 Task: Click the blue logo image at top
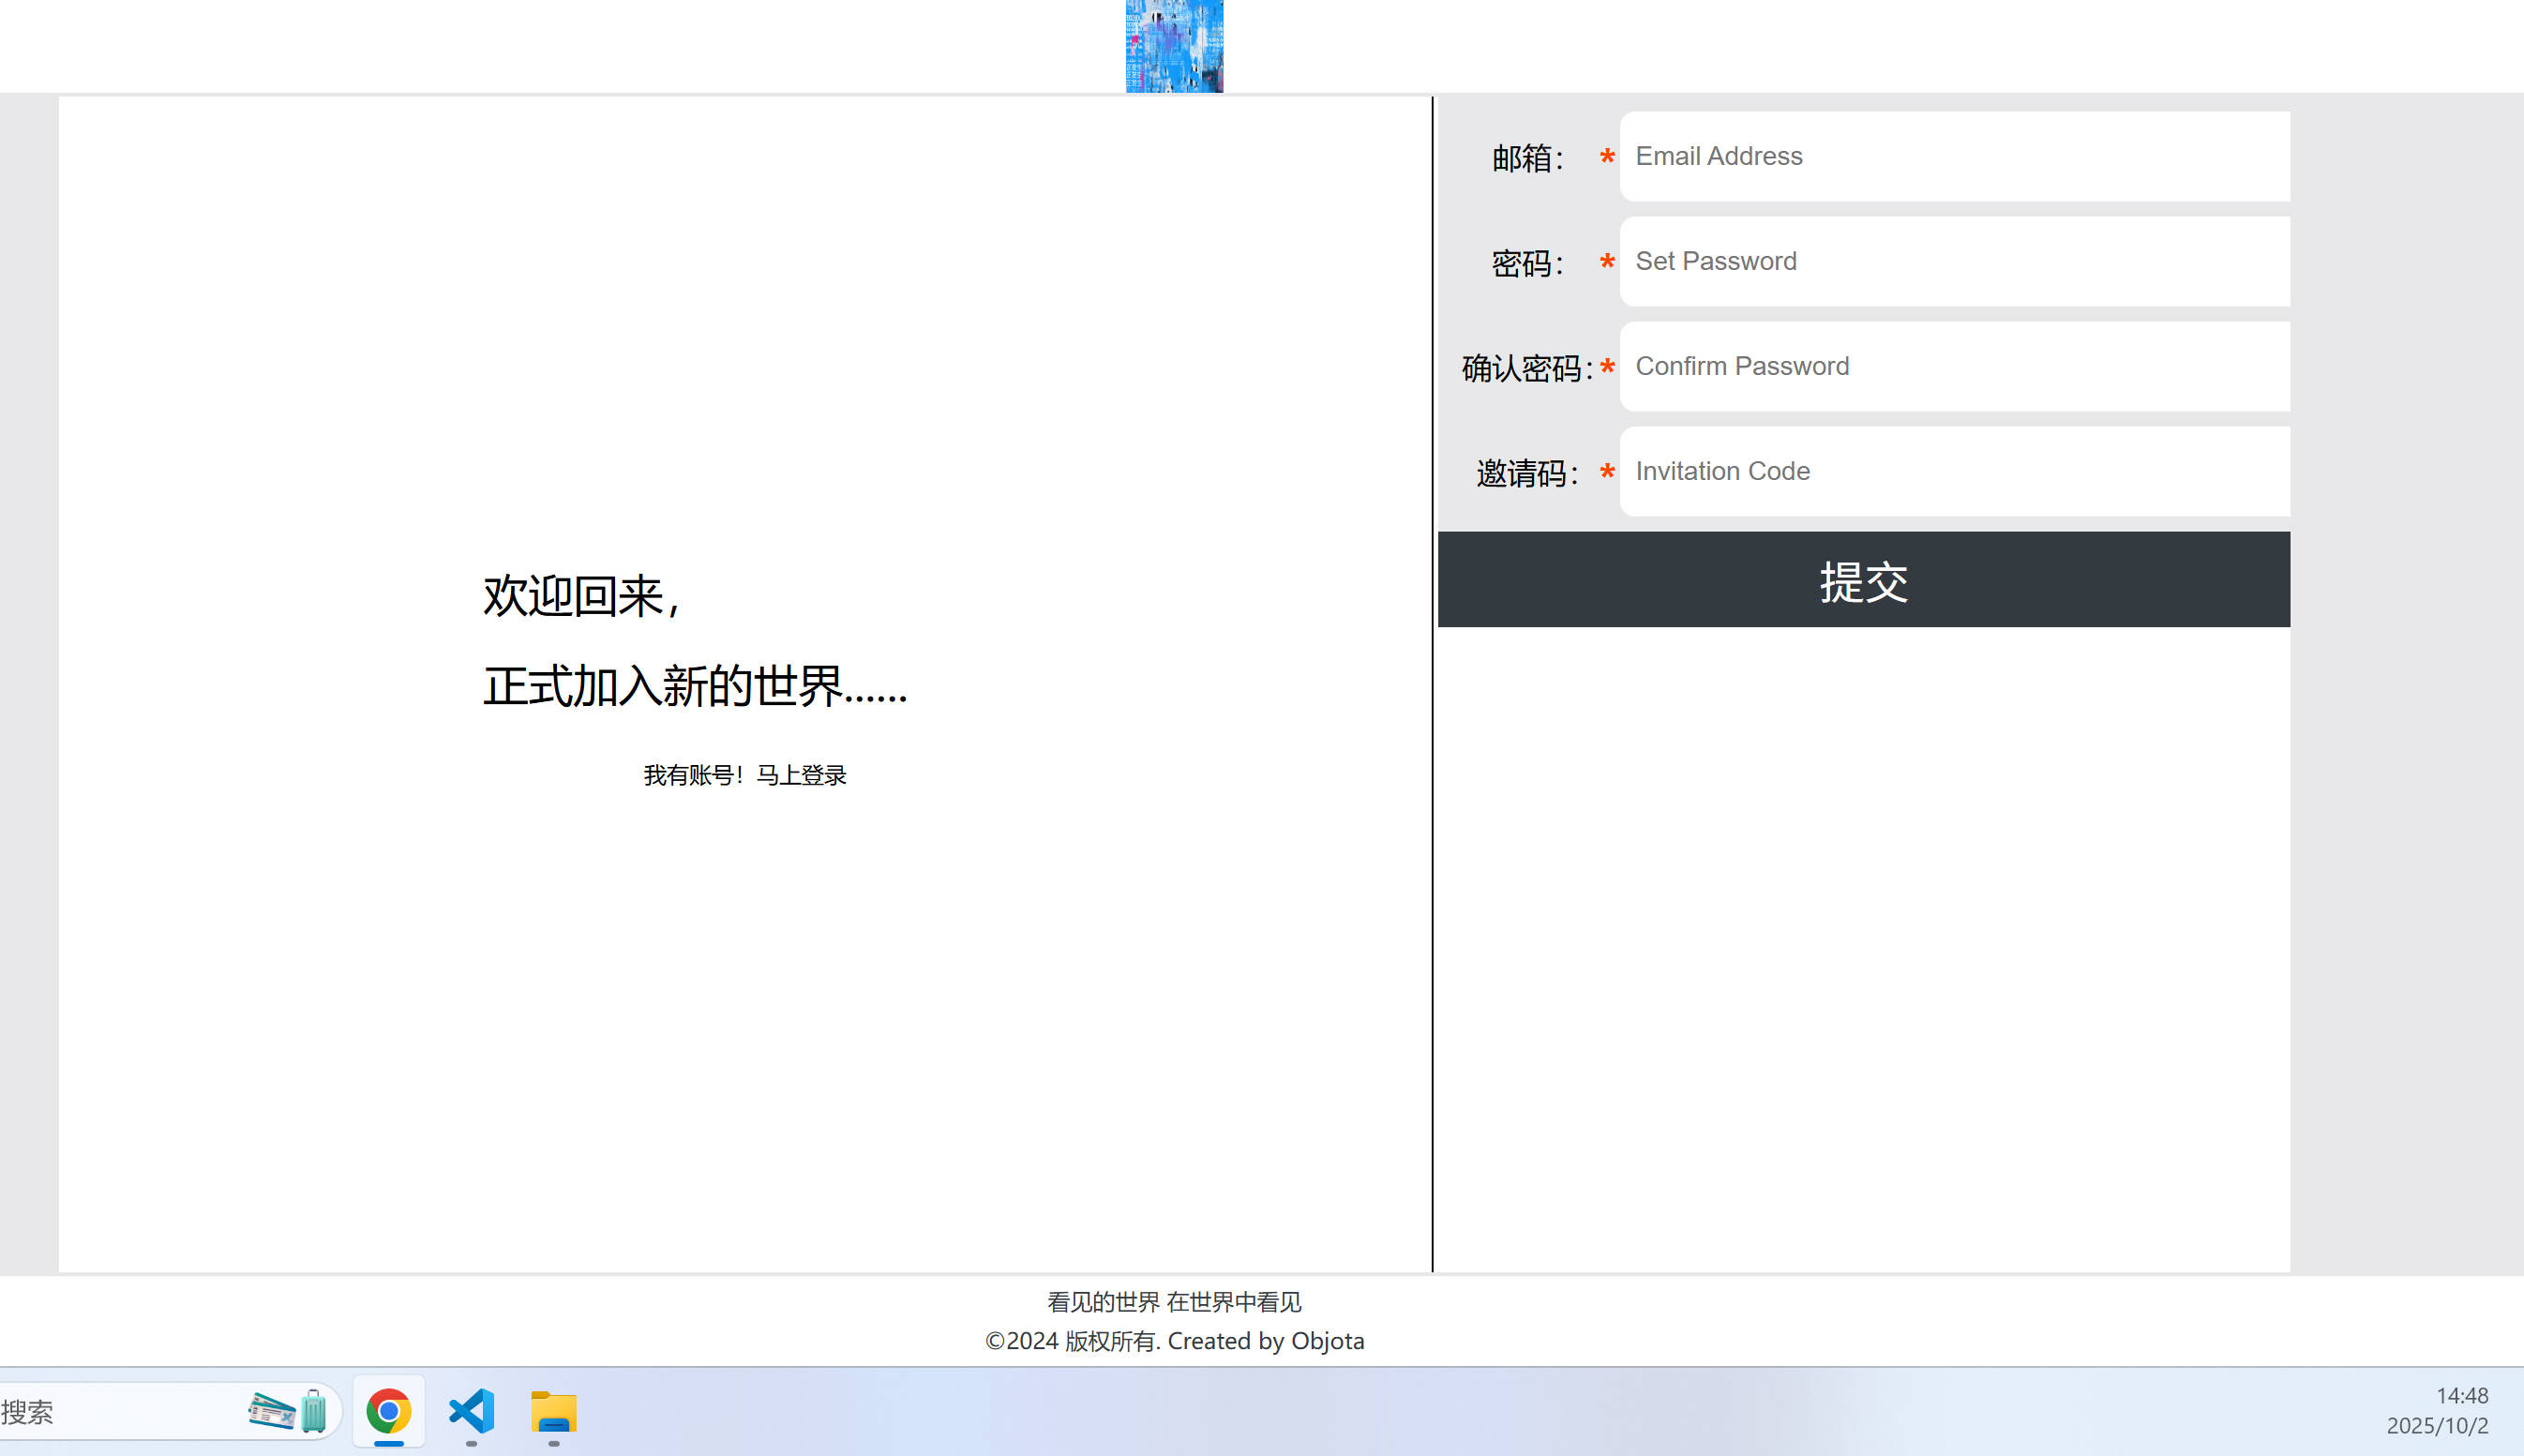(x=1174, y=46)
